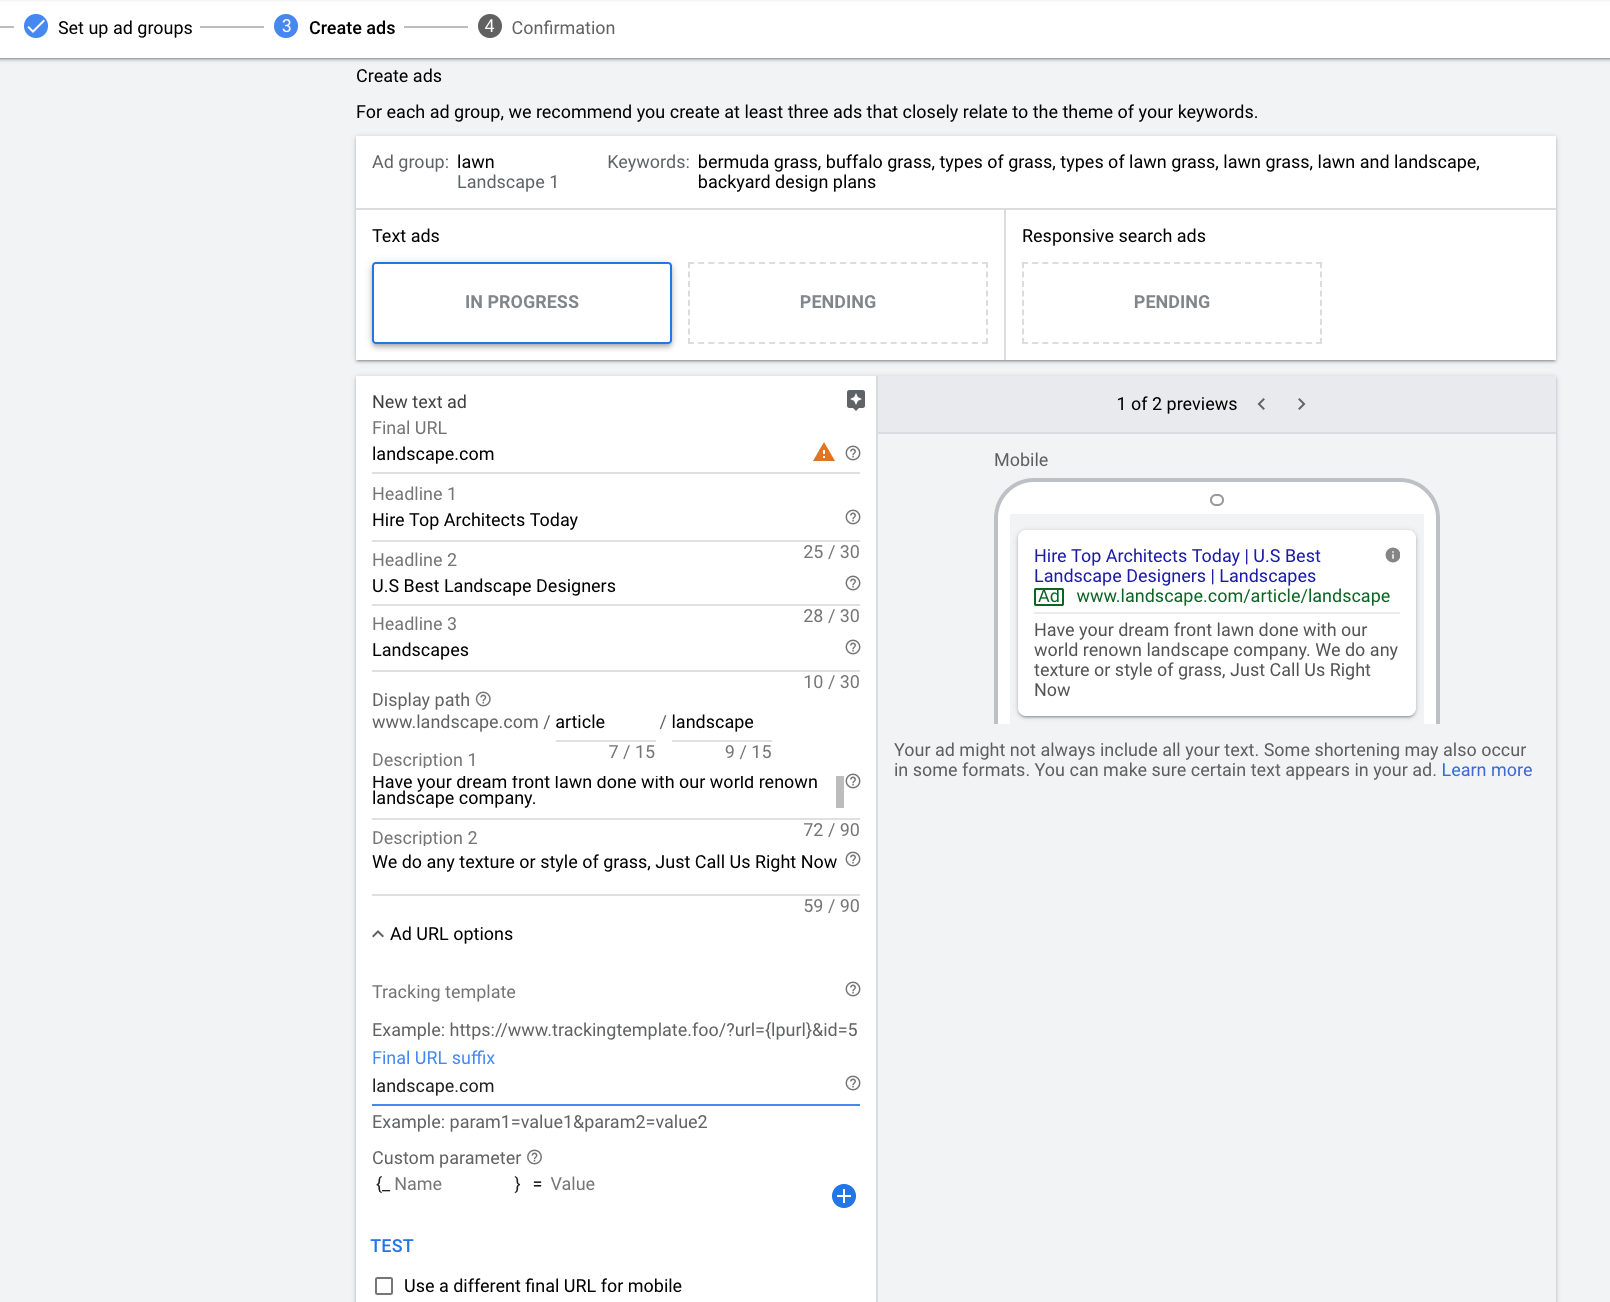Open the Headline 1 help icon
Viewport: 1610px width, 1302px height.
point(853,517)
